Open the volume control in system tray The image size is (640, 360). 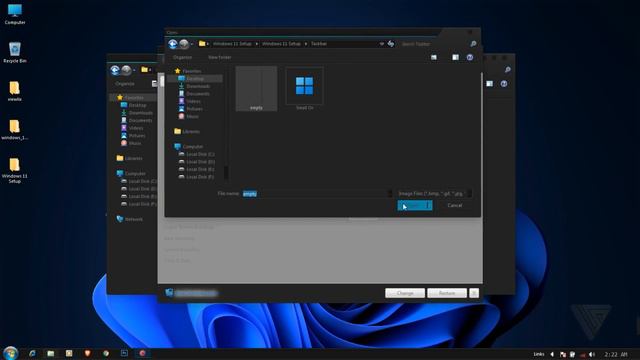tap(592, 354)
